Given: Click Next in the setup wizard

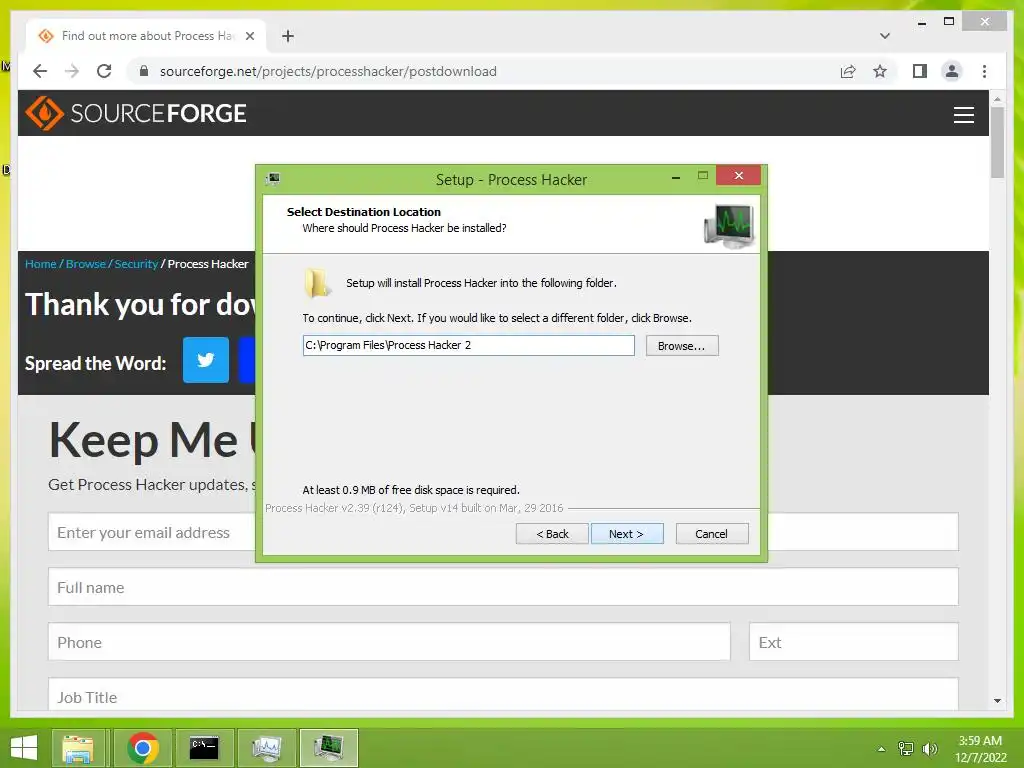Looking at the screenshot, I should coord(626,534).
